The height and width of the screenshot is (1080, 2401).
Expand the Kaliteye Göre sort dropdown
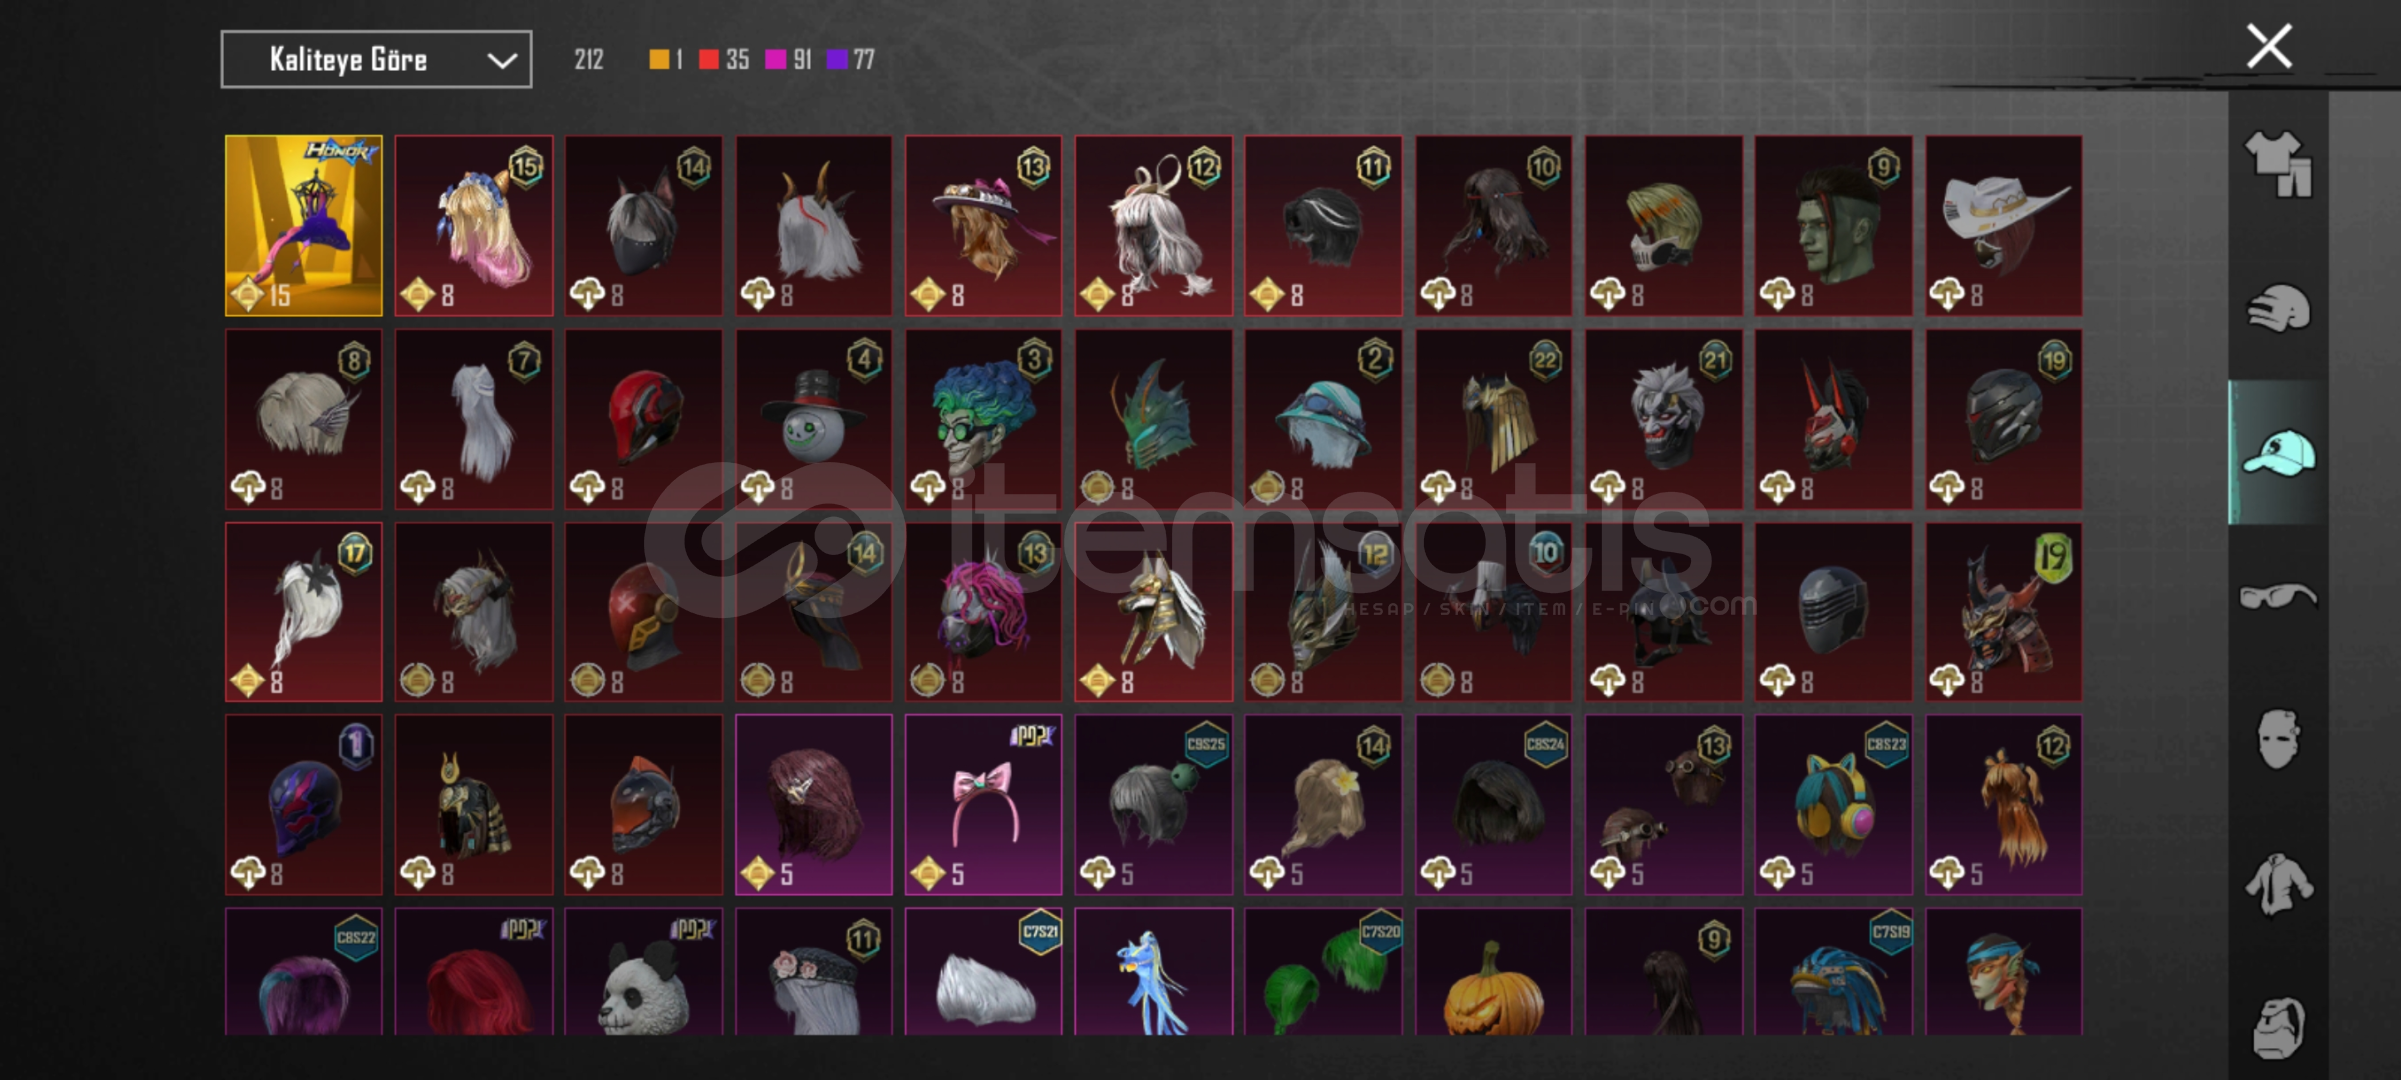(376, 60)
